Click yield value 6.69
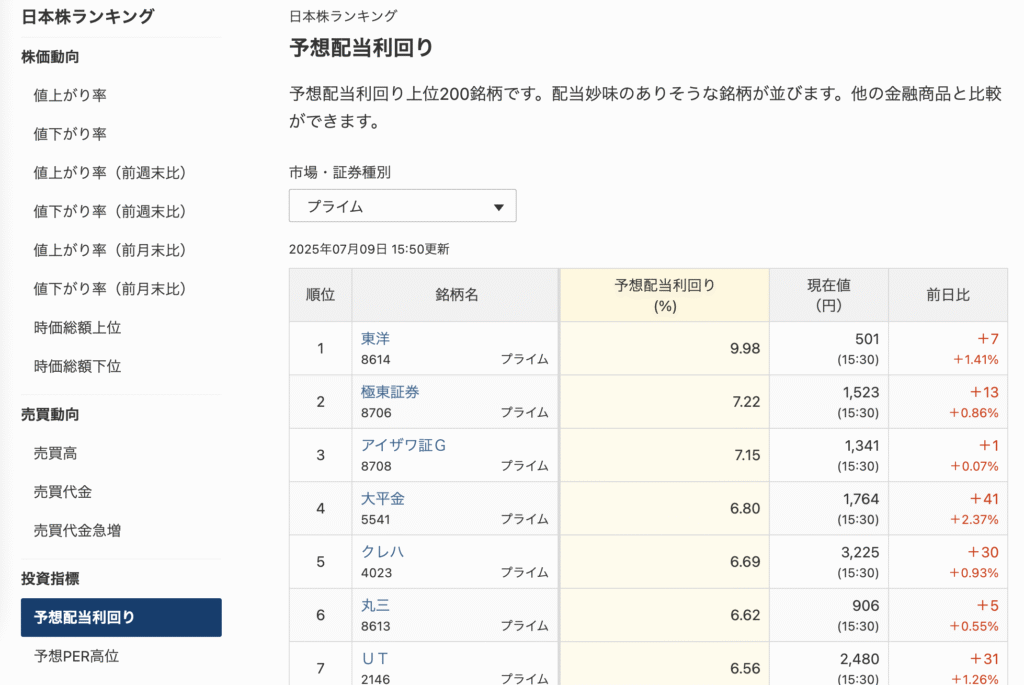This screenshot has width=1024, height=685. click(745, 562)
